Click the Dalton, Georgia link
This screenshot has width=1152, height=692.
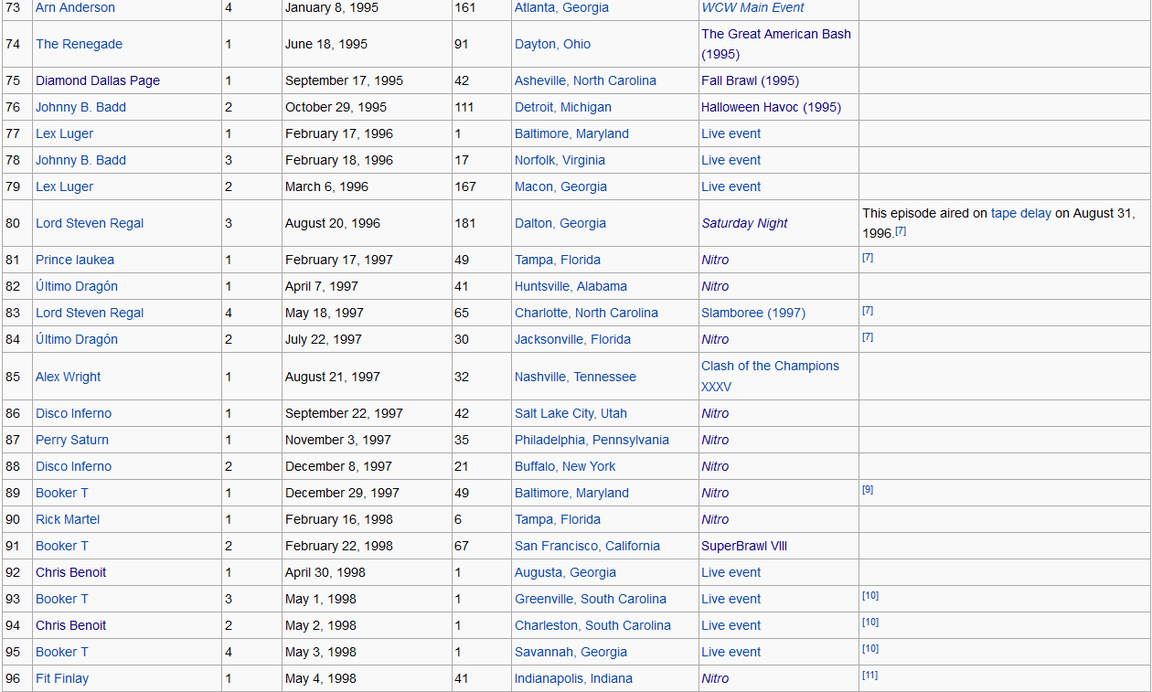coord(561,223)
